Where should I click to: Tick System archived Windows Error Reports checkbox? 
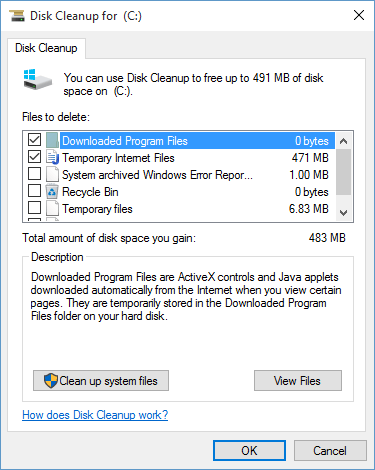pos(35,174)
